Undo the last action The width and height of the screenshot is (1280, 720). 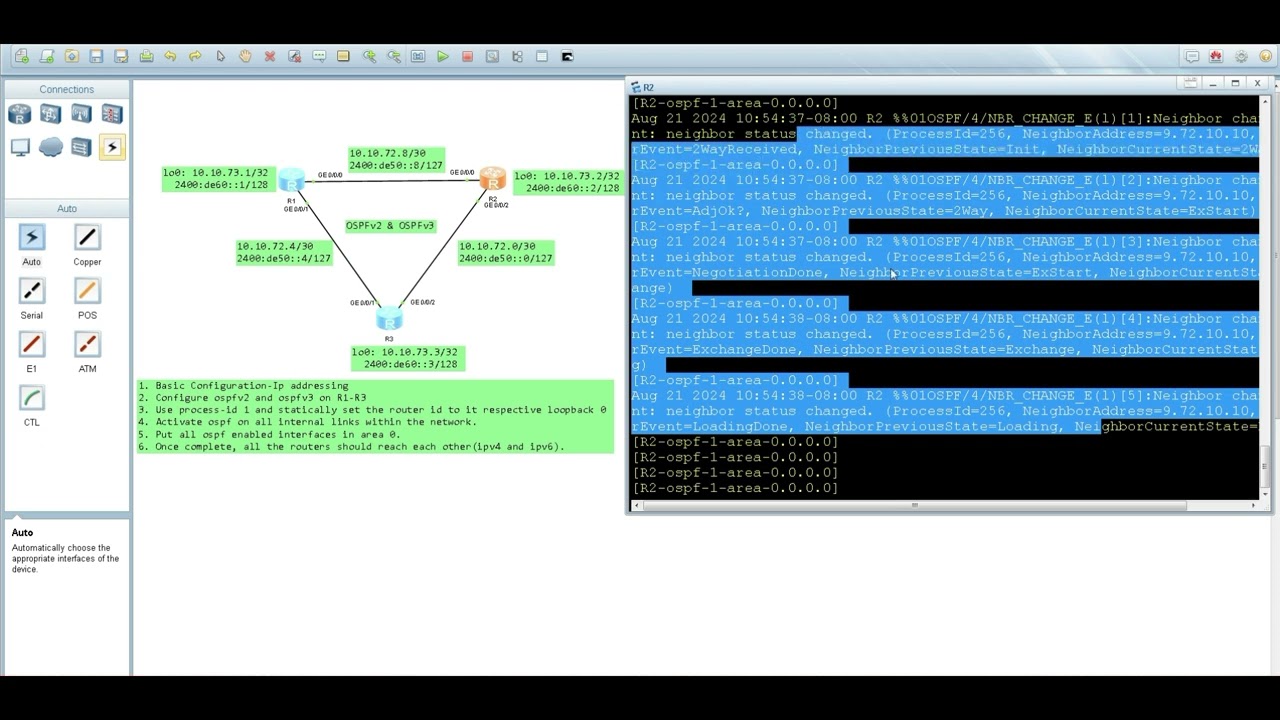[170, 57]
